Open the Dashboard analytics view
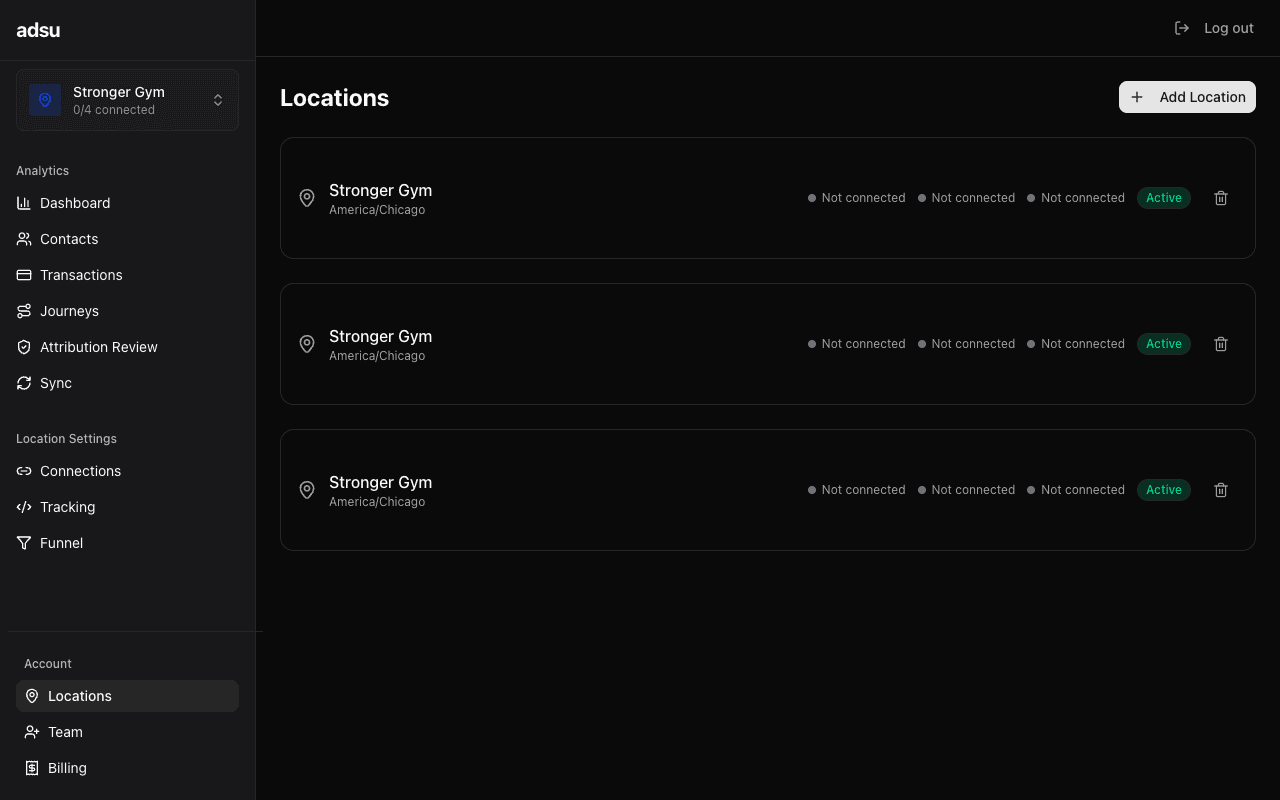The image size is (1280, 800). [74, 203]
